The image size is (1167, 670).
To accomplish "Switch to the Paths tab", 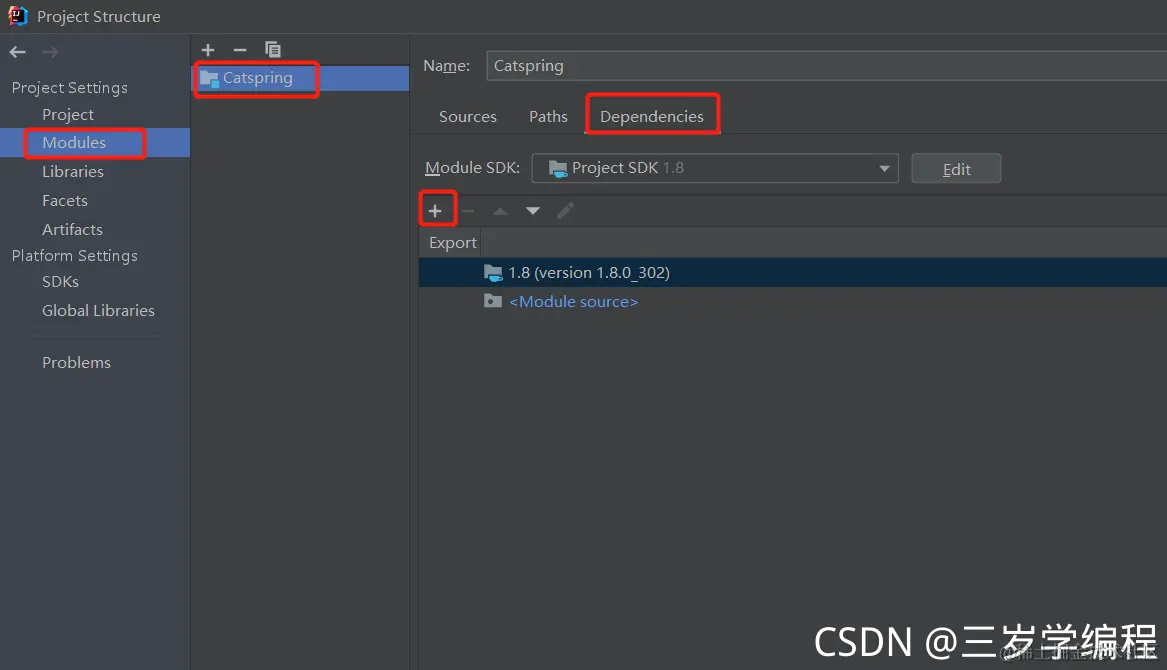I will pos(549,117).
